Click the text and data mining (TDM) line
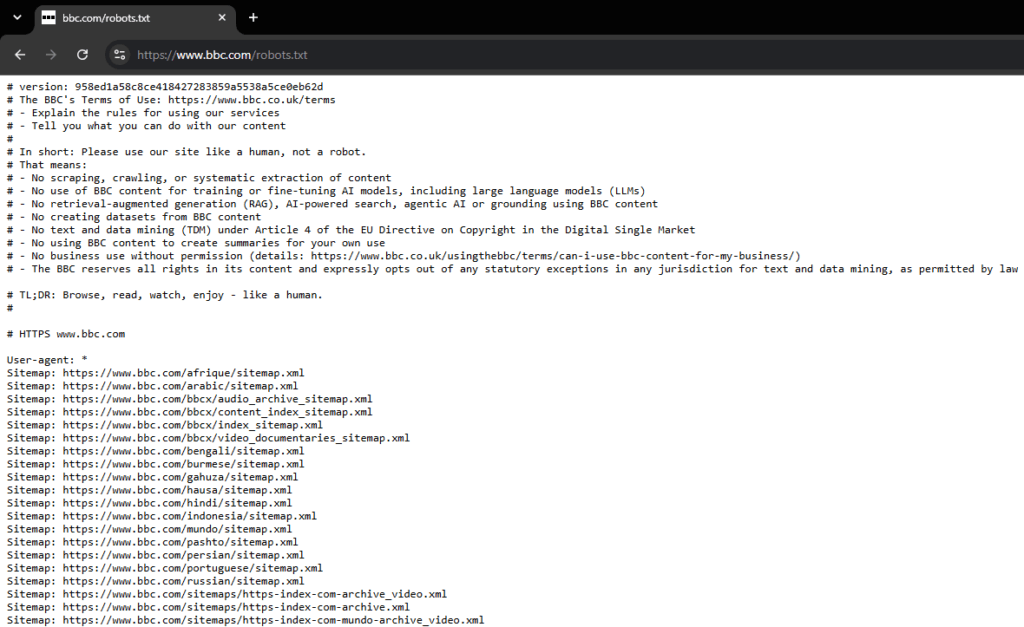Viewport: 1024px width, 627px height. coord(351,230)
